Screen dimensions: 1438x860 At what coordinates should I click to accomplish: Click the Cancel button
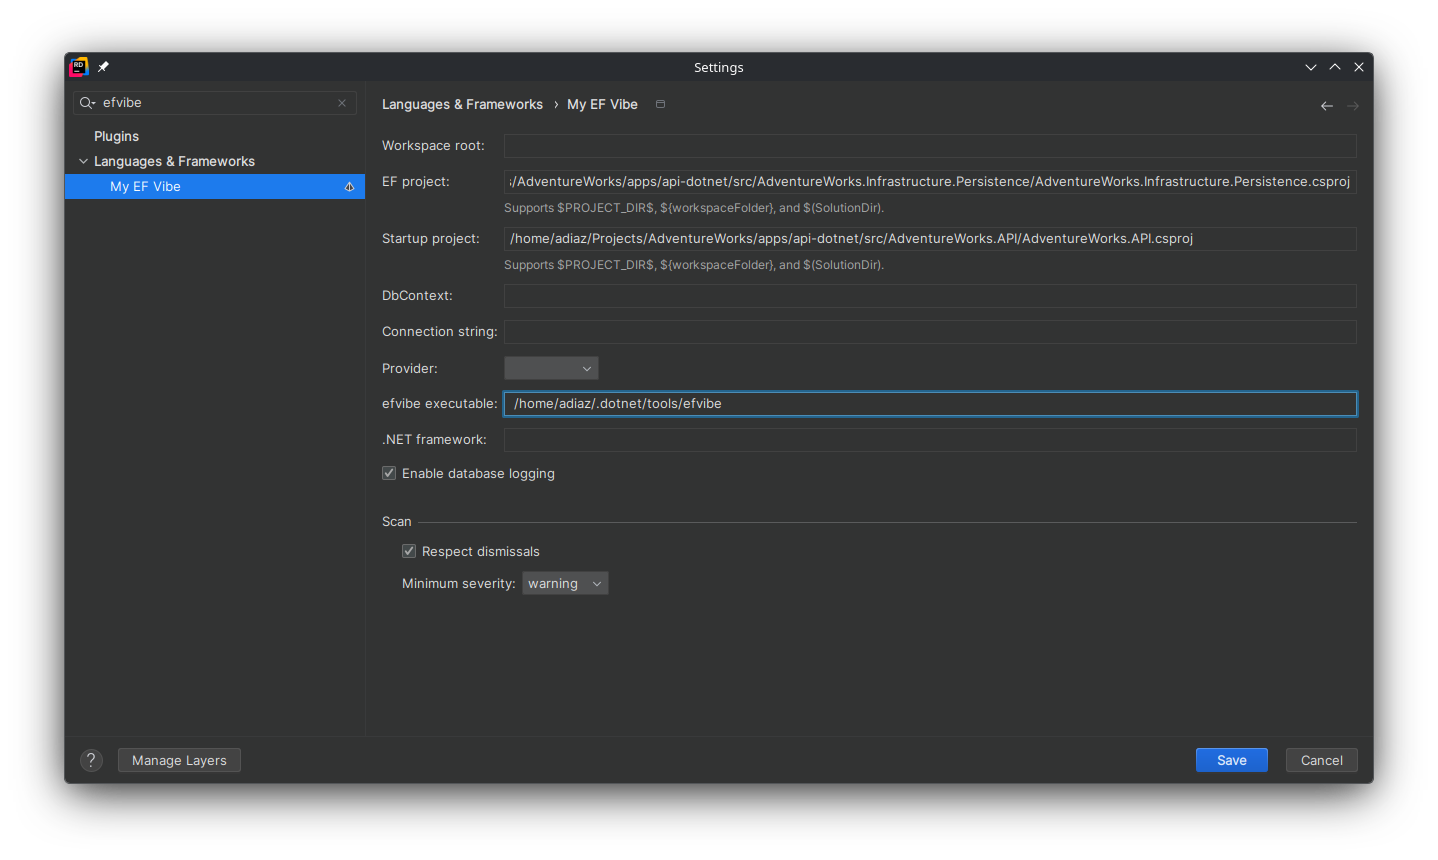(x=1322, y=760)
